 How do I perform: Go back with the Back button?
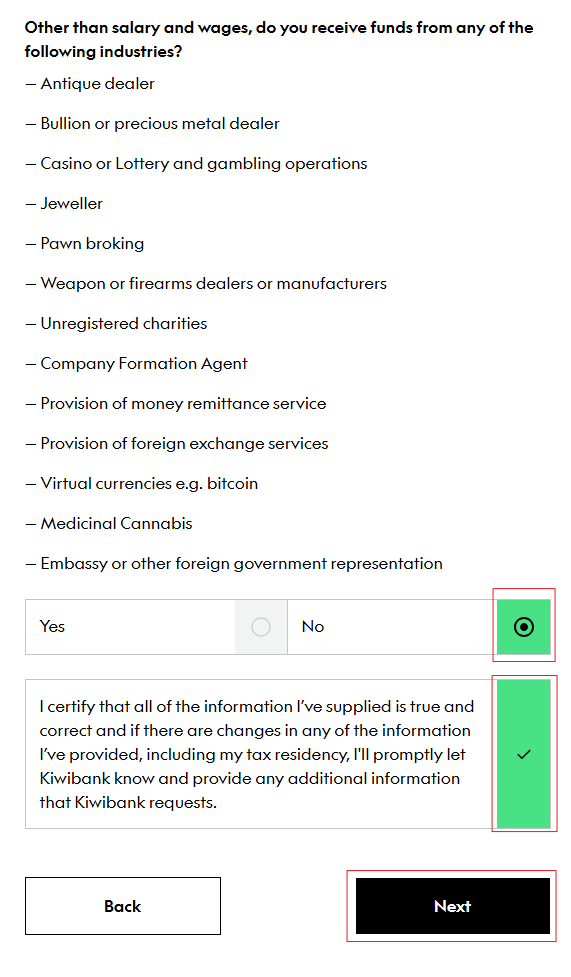[x=123, y=906]
